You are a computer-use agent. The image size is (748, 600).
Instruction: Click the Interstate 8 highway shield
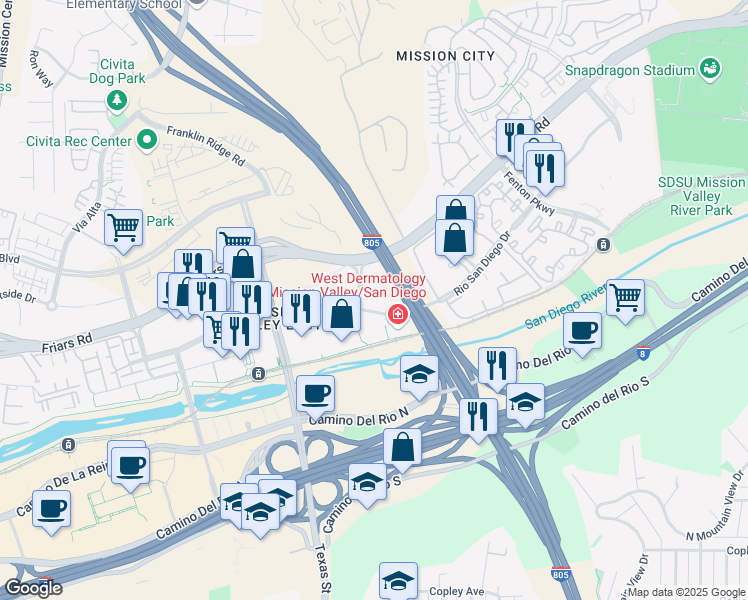click(x=643, y=353)
